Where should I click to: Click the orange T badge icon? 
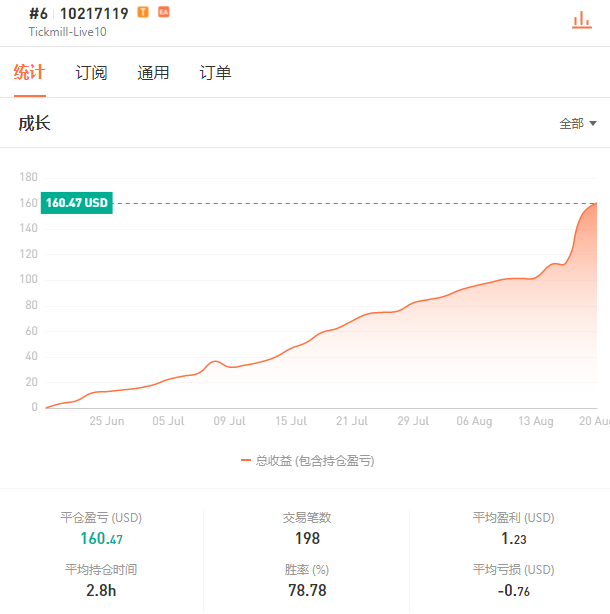click(x=143, y=12)
